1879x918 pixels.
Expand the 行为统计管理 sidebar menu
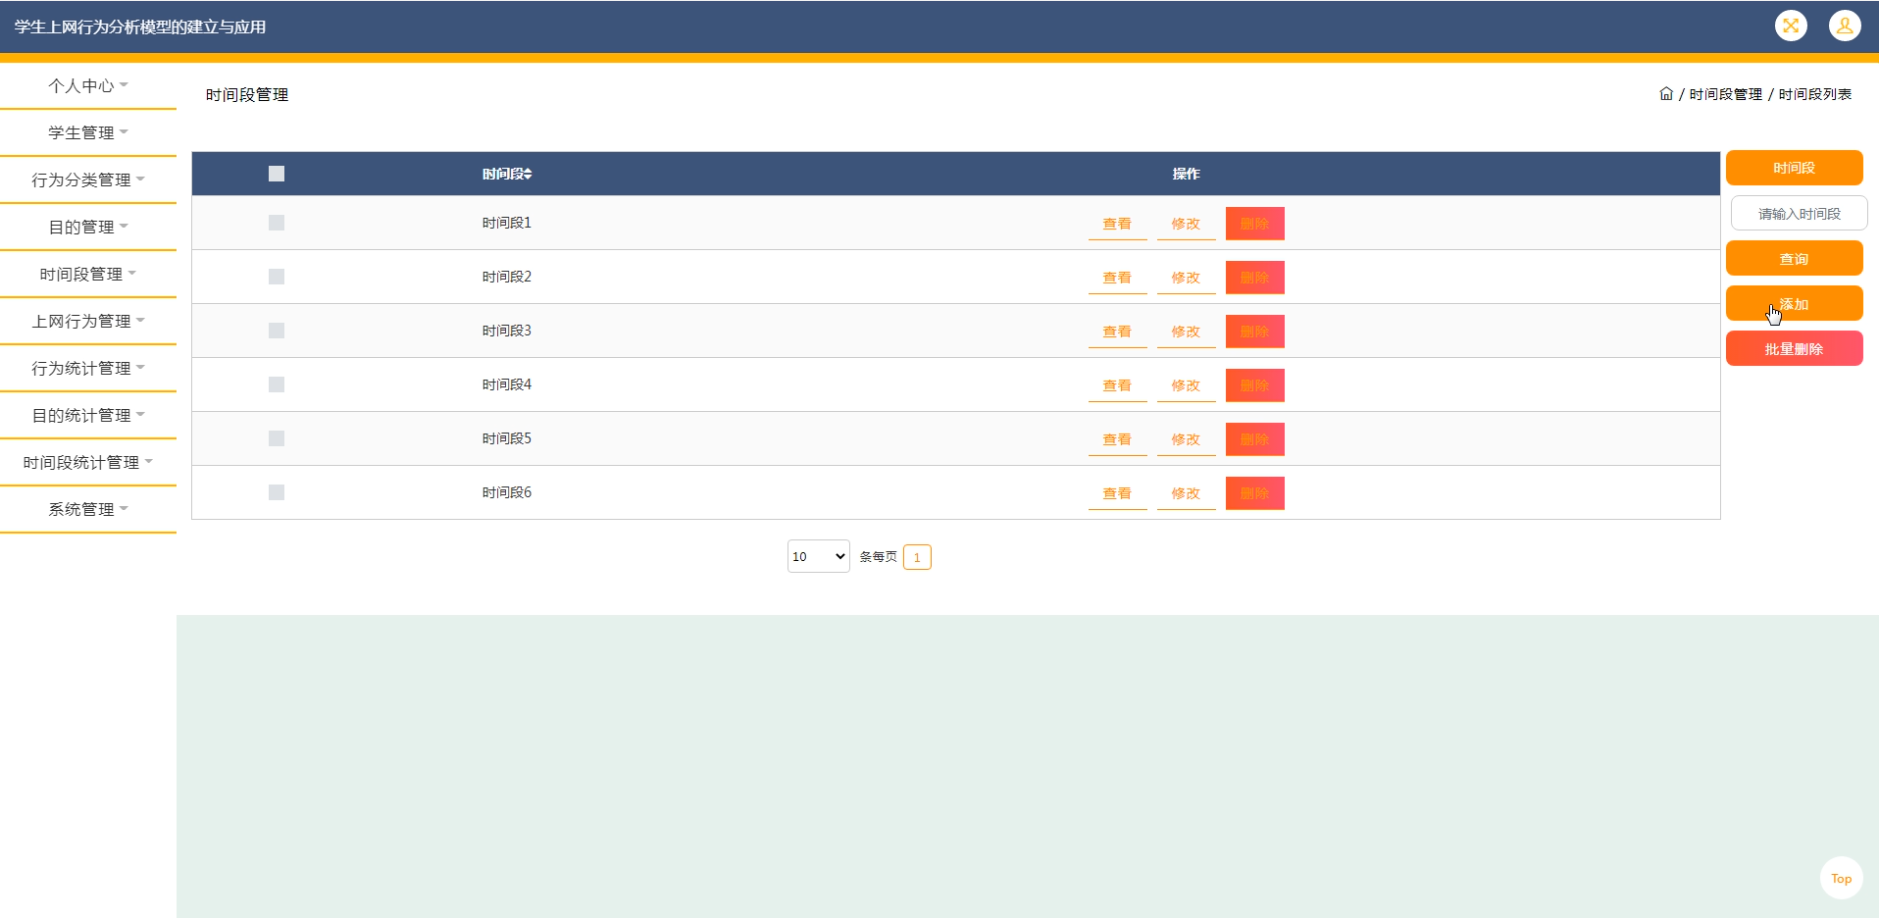(88, 368)
